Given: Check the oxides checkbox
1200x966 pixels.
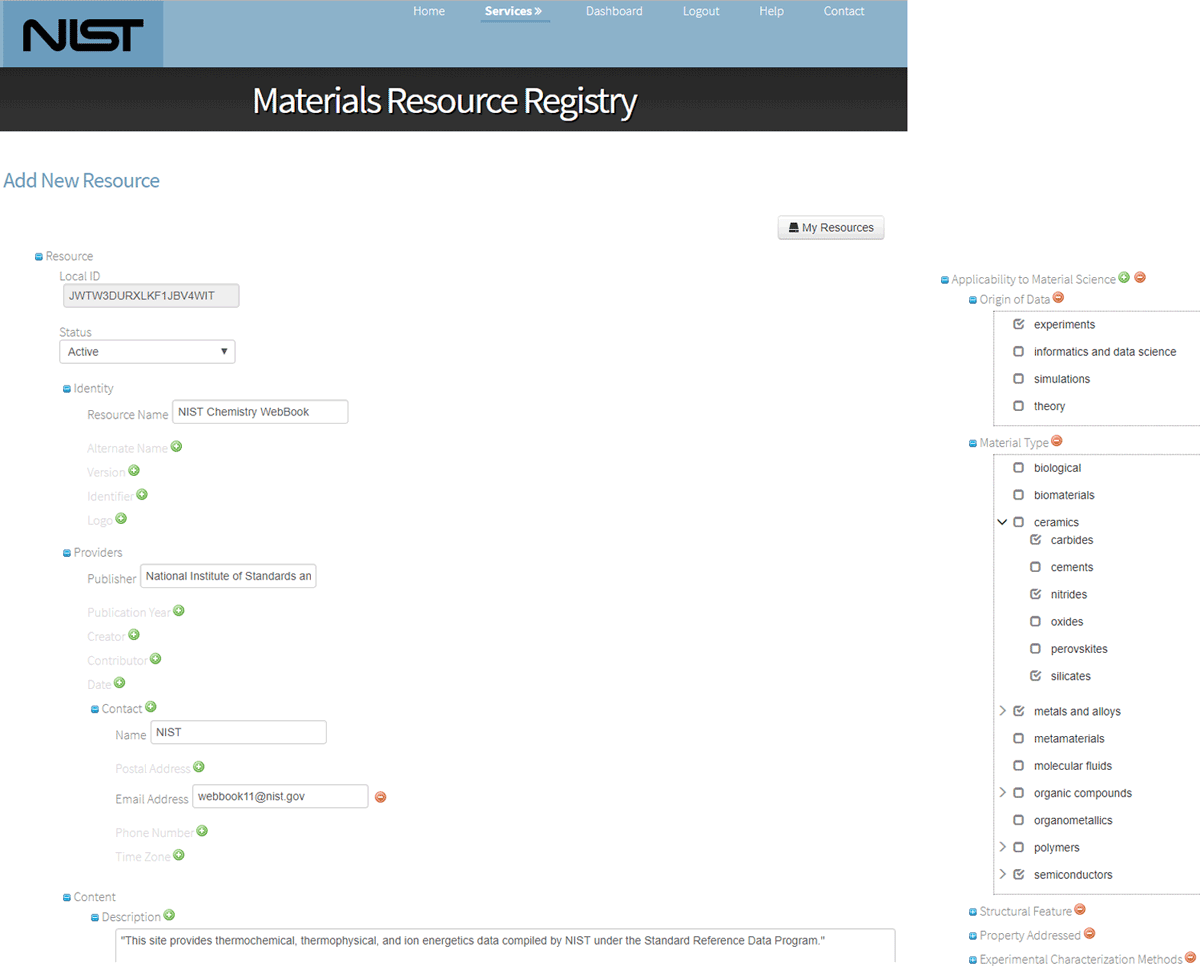Looking at the screenshot, I should 1036,622.
